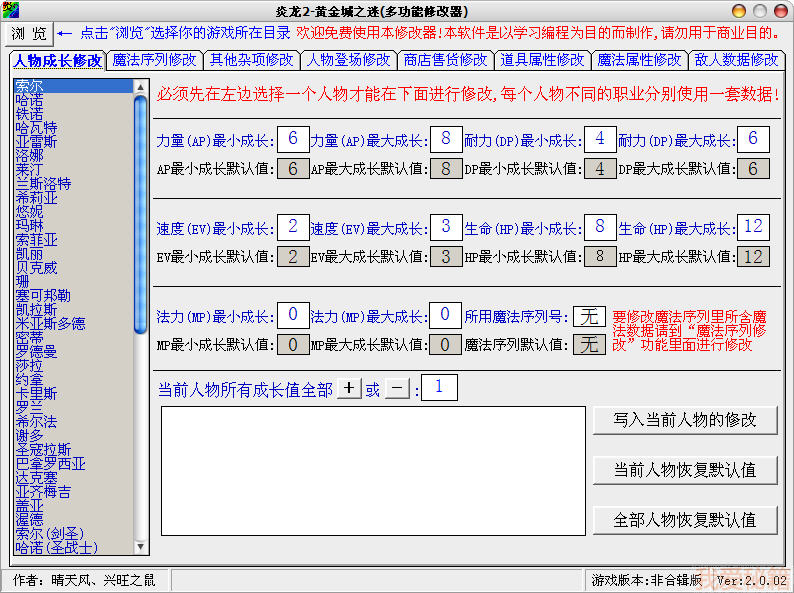Select 索尔(剑圣) in the character list
Screen dimensions: 794x593
[x=50, y=534]
